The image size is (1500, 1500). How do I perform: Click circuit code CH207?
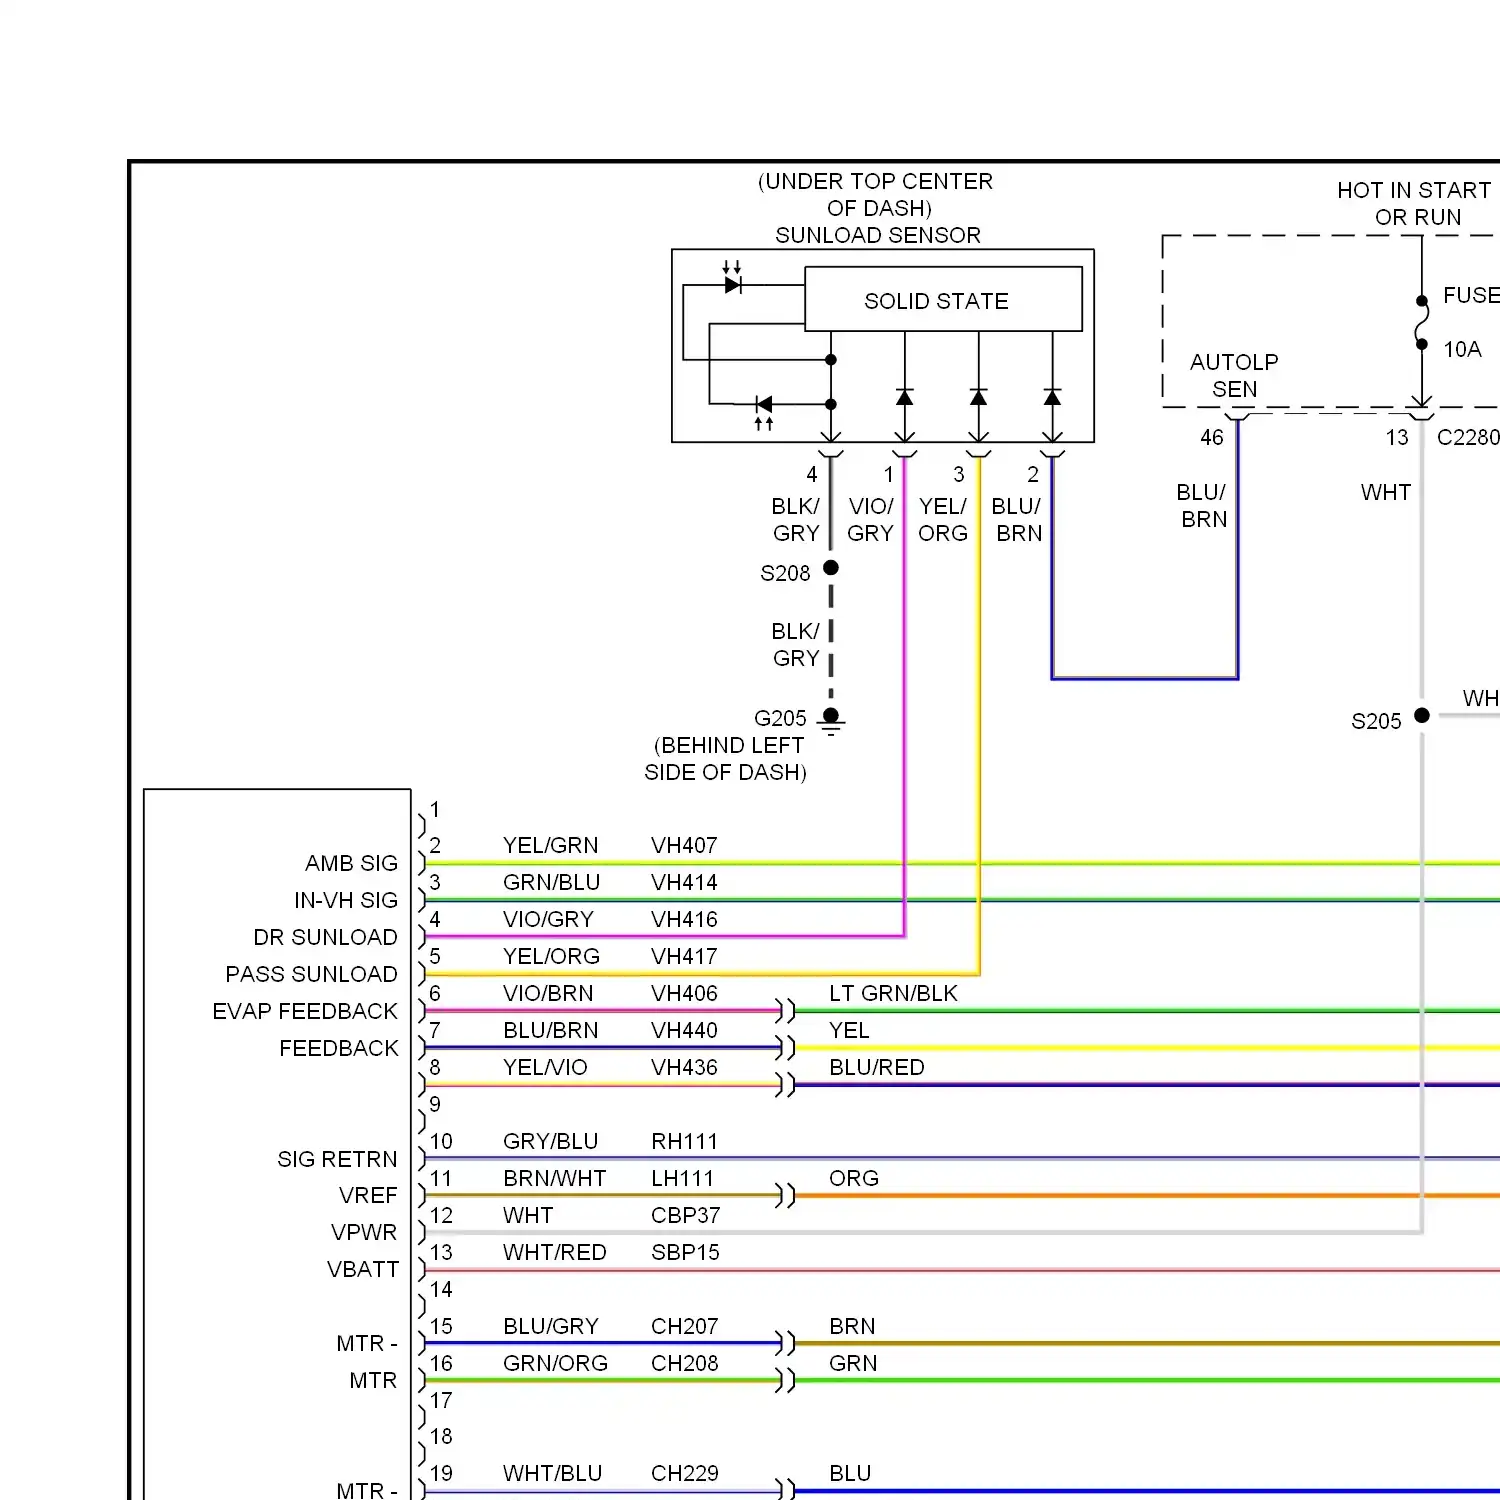tap(684, 1326)
